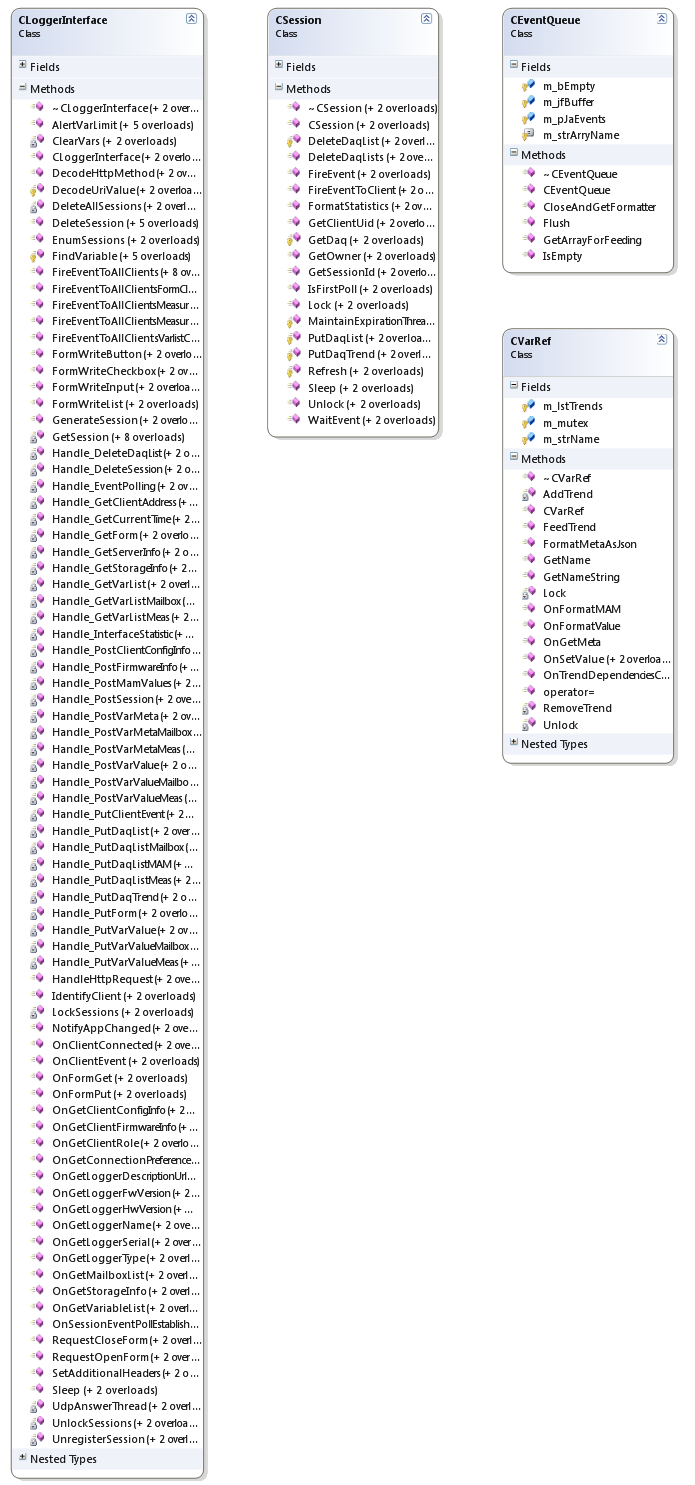Select the FormatStatistics method in CSession

click(369, 206)
